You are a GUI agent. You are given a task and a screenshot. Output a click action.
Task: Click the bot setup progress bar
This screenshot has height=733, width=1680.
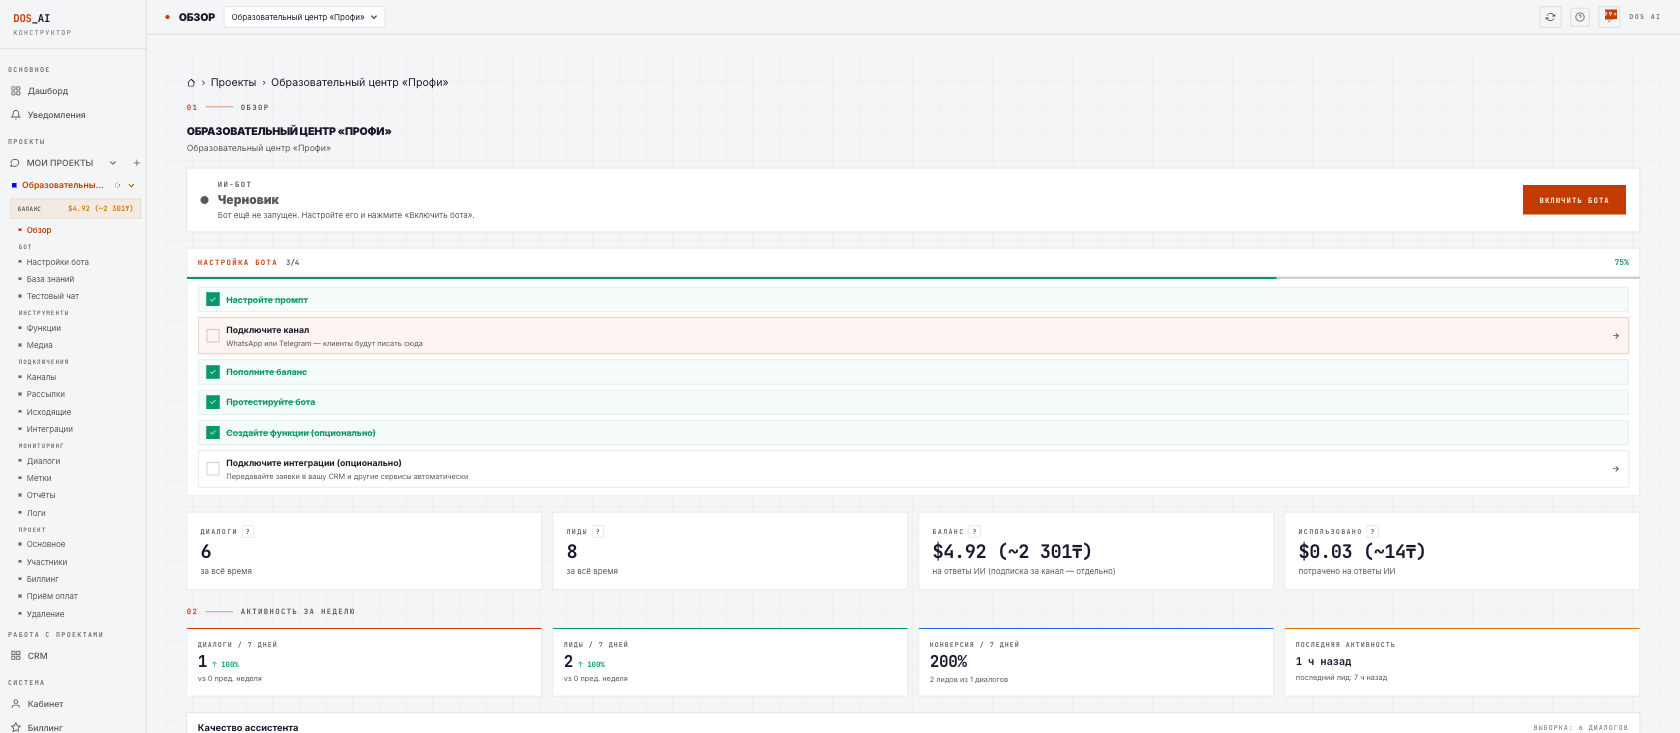coord(913,278)
